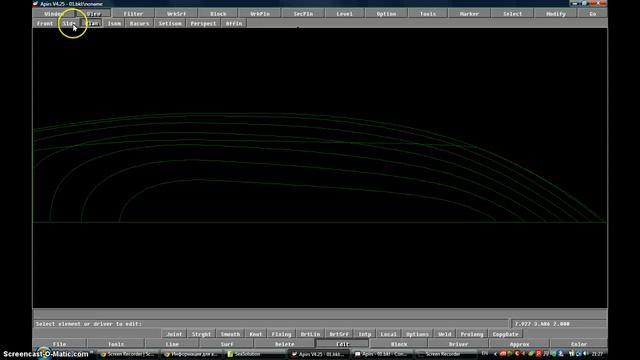640x360 pixels.
Task: Click the Windows Start button
Action: pyautogui.click(x=44, y=353)
